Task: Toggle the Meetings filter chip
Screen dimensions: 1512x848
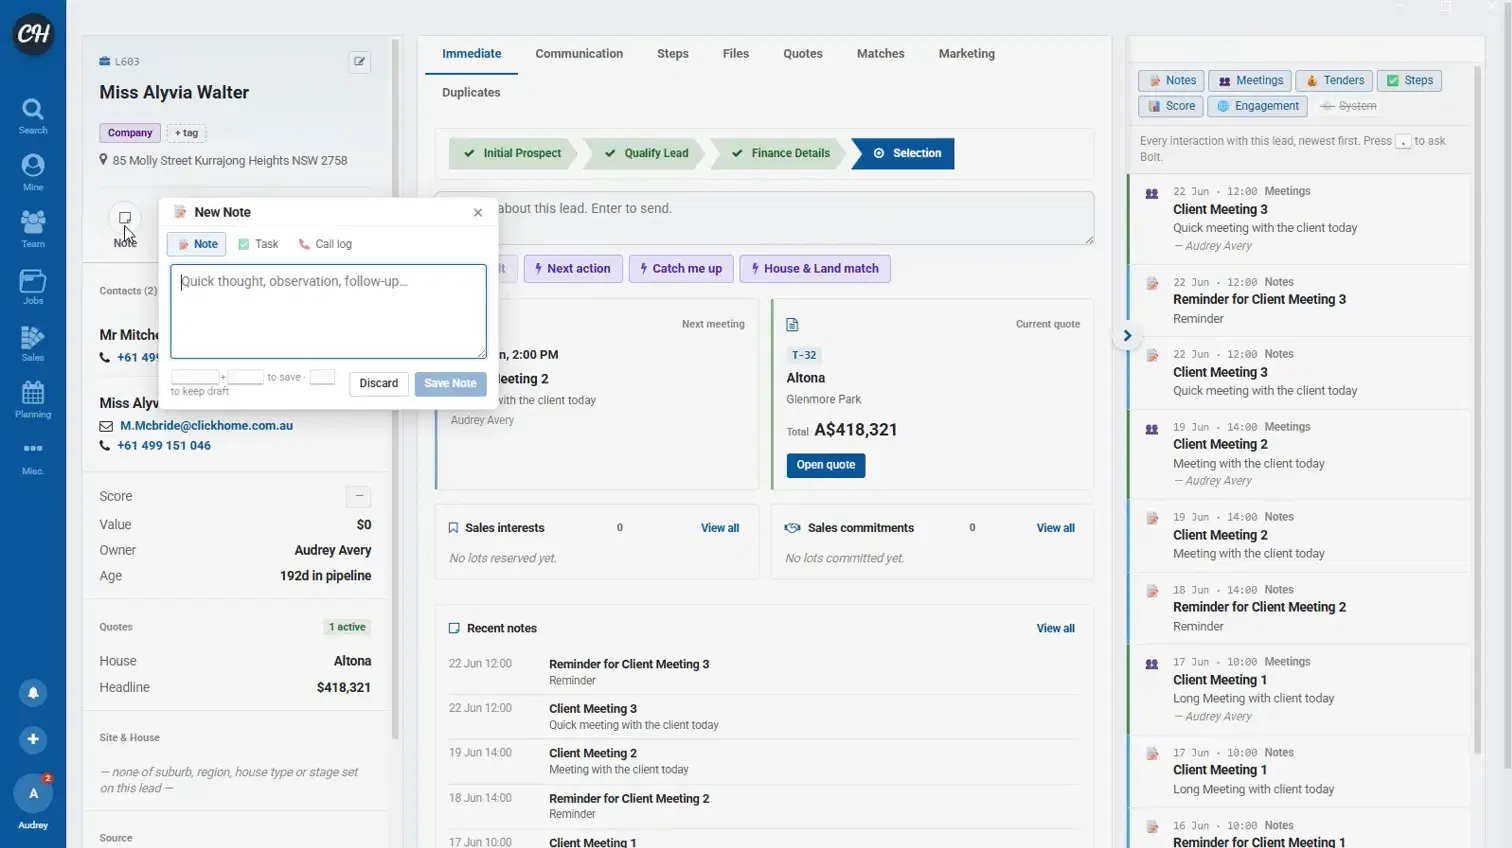Action: 1250,81
